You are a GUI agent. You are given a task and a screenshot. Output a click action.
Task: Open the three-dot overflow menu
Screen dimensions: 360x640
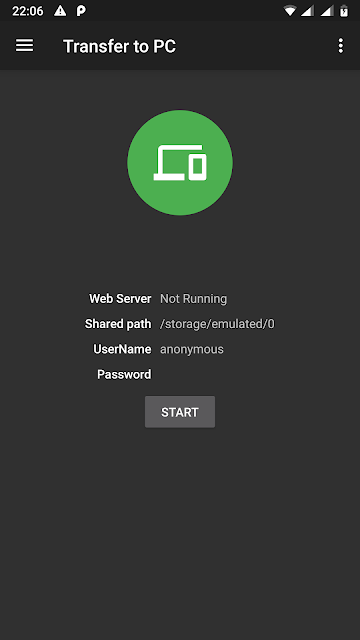point(341,46)
